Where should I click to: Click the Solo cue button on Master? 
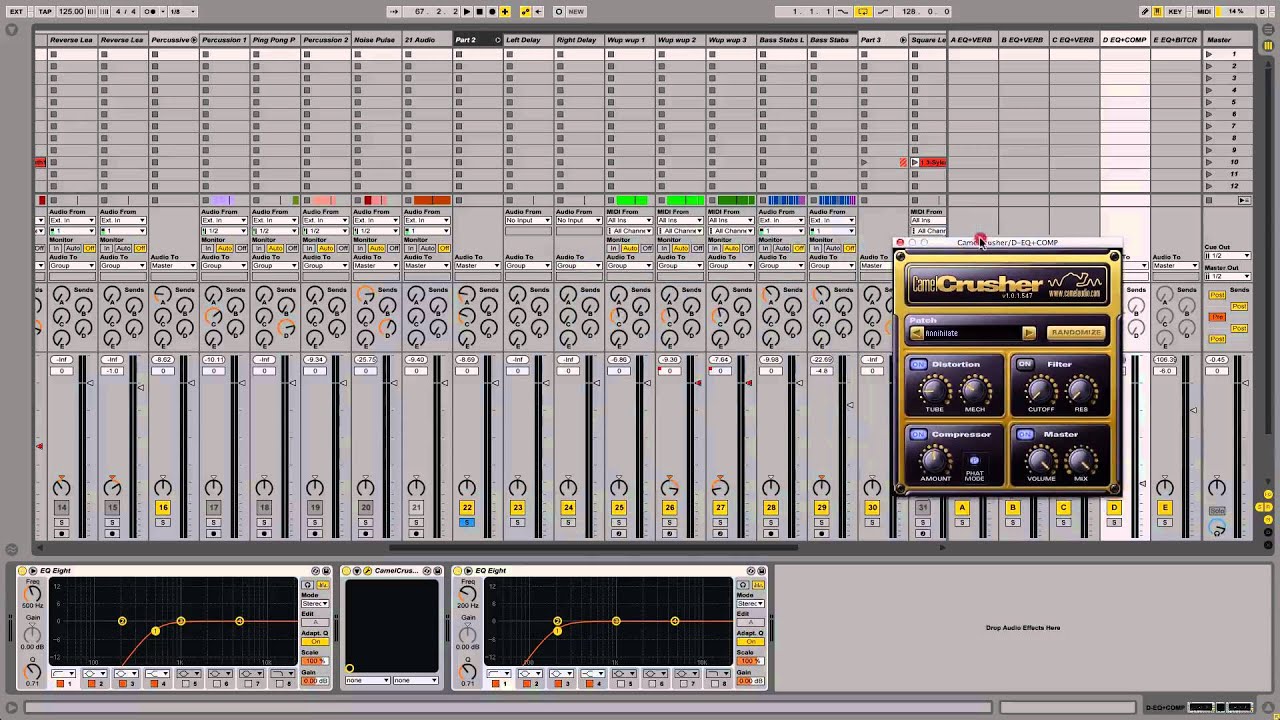pyautogui.click(x=1217, y=511)
